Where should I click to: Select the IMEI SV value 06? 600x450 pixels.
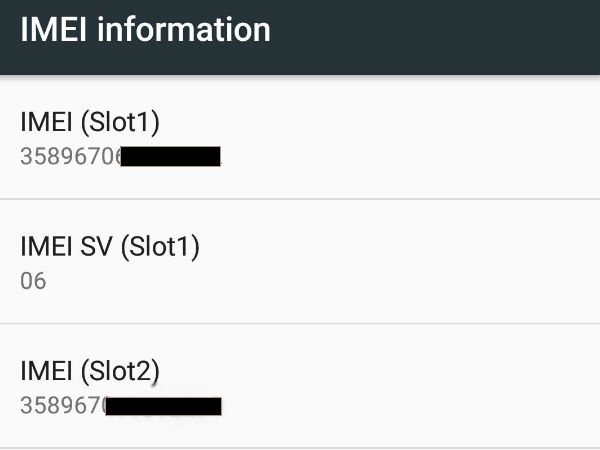pyautogui.click(x=33, y=281)
